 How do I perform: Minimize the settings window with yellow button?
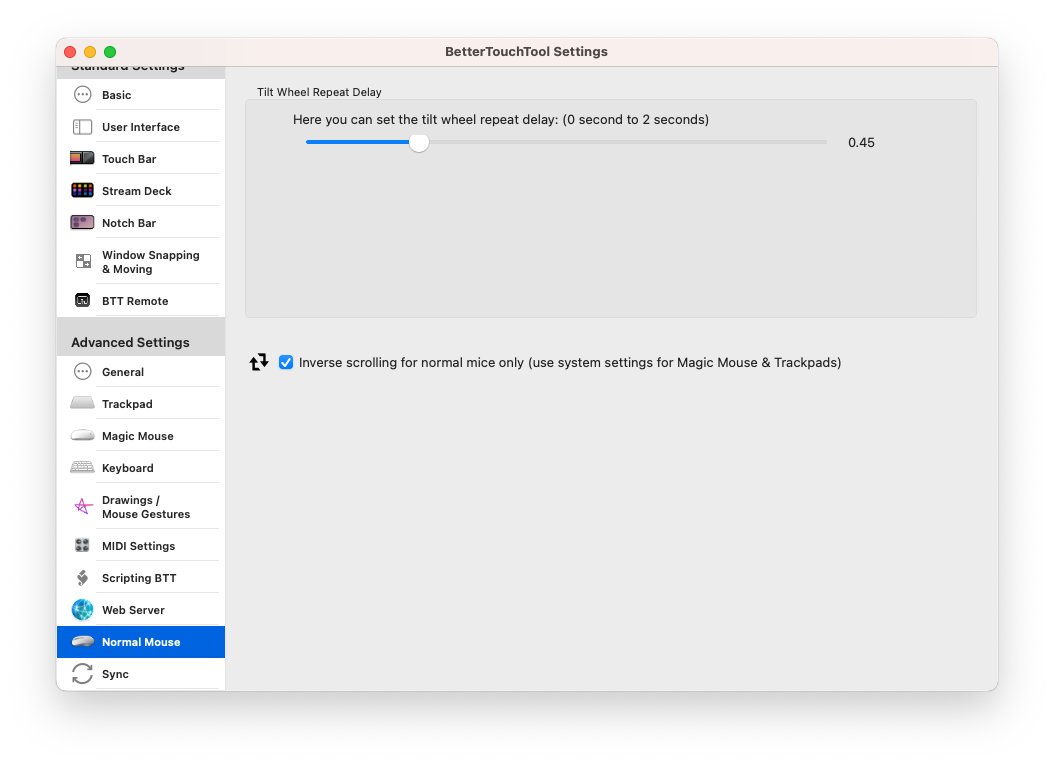(90, 52)
